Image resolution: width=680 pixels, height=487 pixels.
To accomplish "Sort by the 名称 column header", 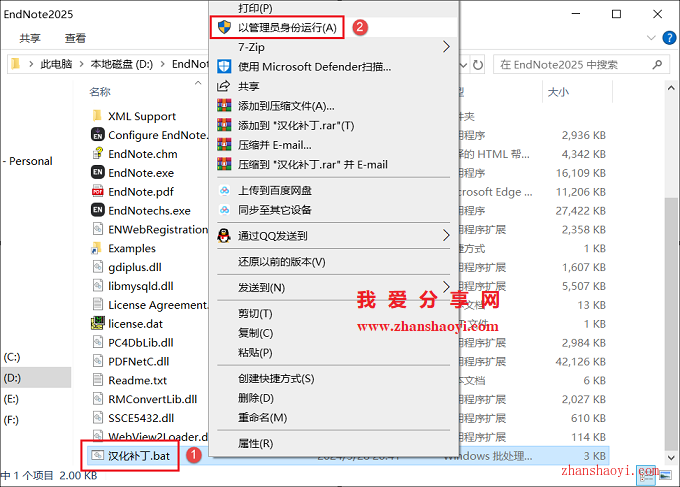I will pos(100,92).
